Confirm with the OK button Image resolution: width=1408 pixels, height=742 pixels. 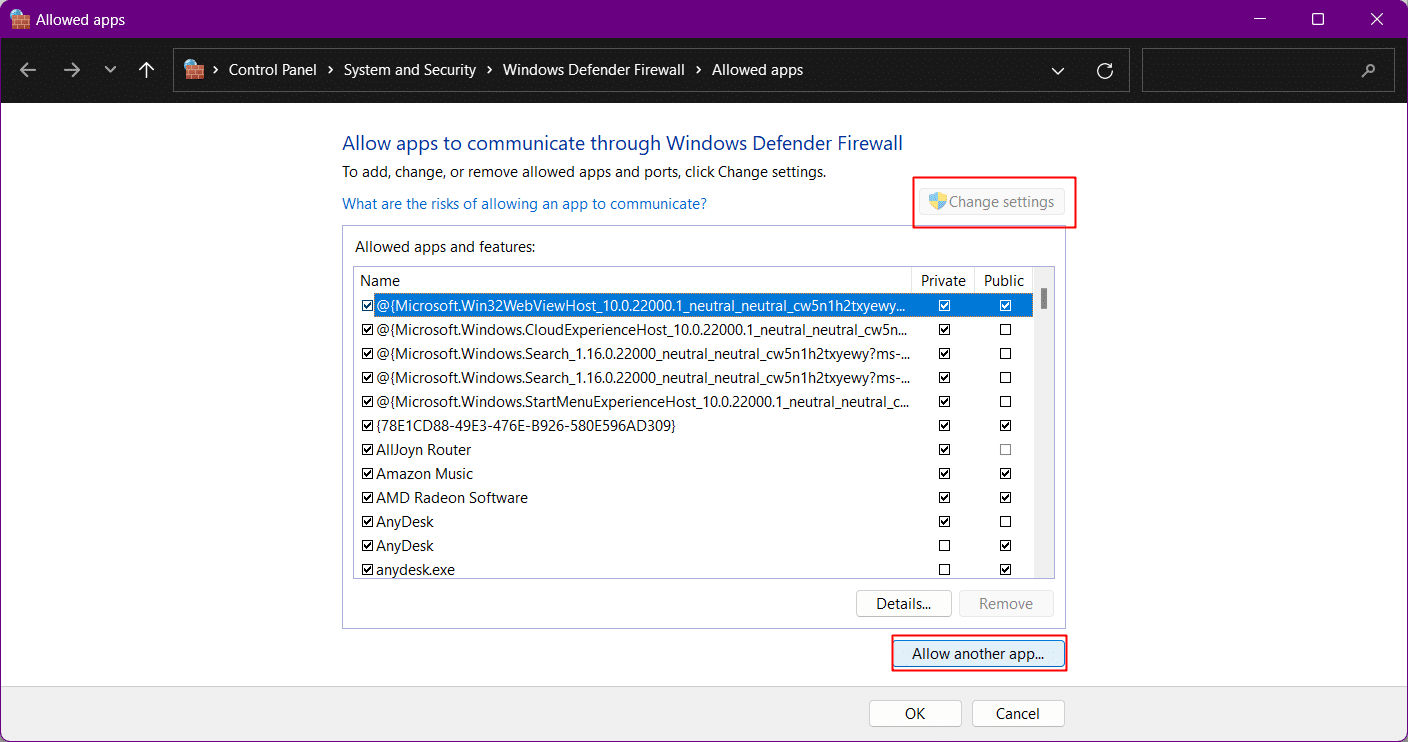(x=915, y=714)
